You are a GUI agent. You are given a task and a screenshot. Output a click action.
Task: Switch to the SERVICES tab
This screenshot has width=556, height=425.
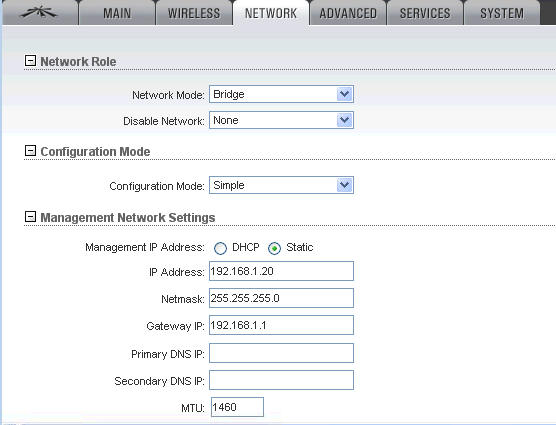pyautogui.click(x=425, y=13)
